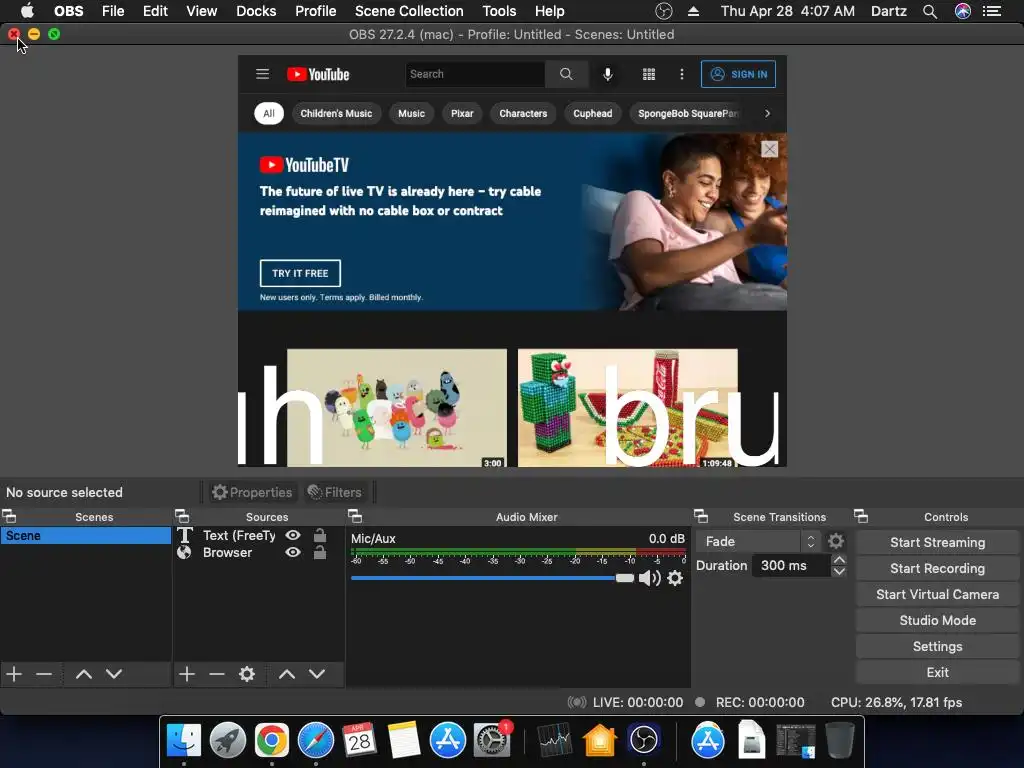Open Mic/Aux audio settings gear
Viewport: 1024px width, 768px height.
tap(675, 578)
